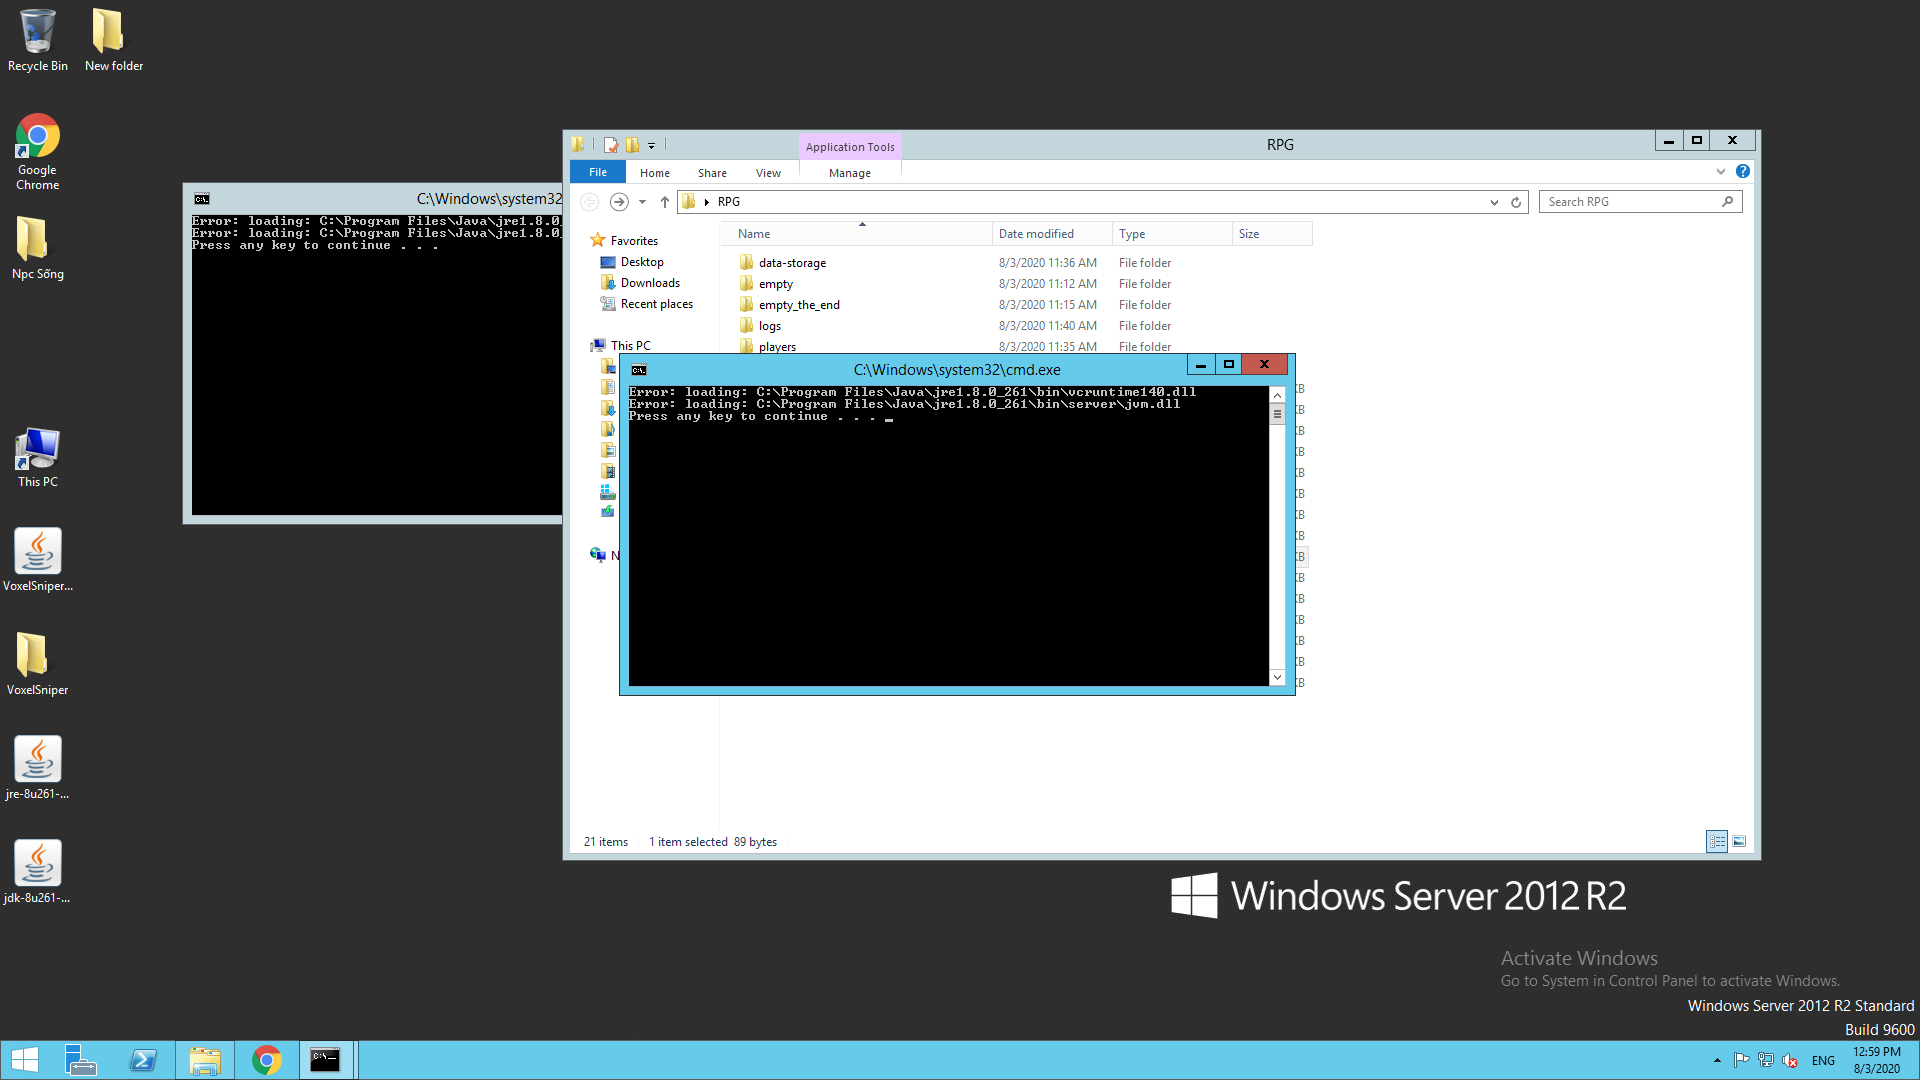Viewport: 1920px width, 1080px height.
Task: Open Server Manager from the taskbar
Action: pyautogui.click(x=80, y=1060)
